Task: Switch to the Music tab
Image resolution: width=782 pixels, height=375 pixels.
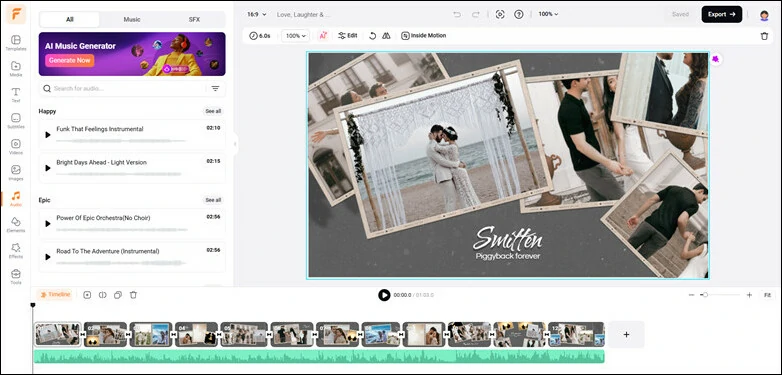Action: [x=132, y=19]
